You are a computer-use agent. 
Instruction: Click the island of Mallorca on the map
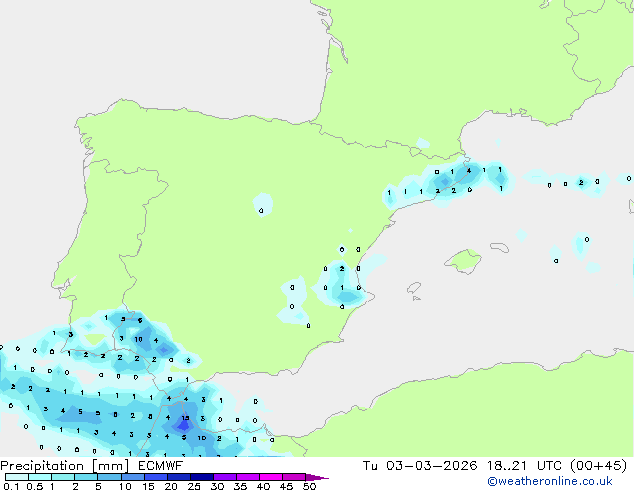[x=463, y=261]
